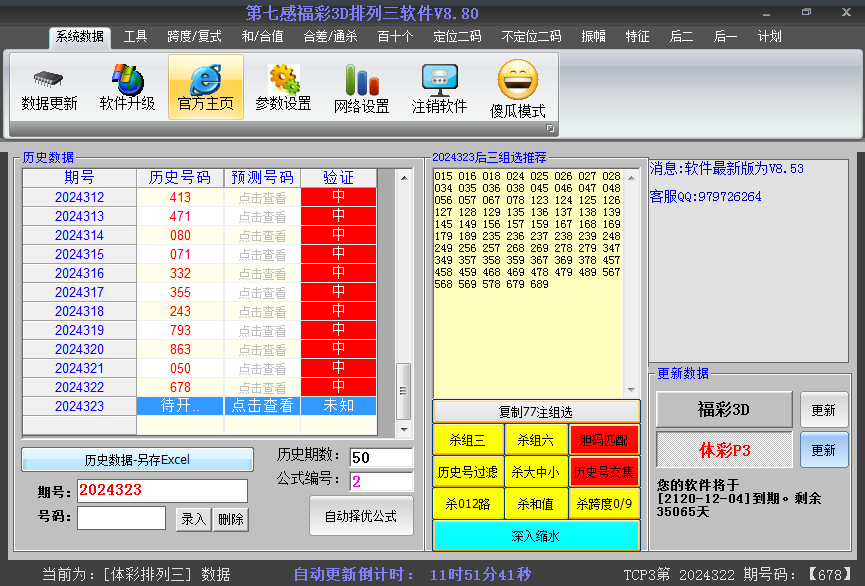Click 自动择优公式 button
This screenshot has height=586, width=865.
coord(361,516)
